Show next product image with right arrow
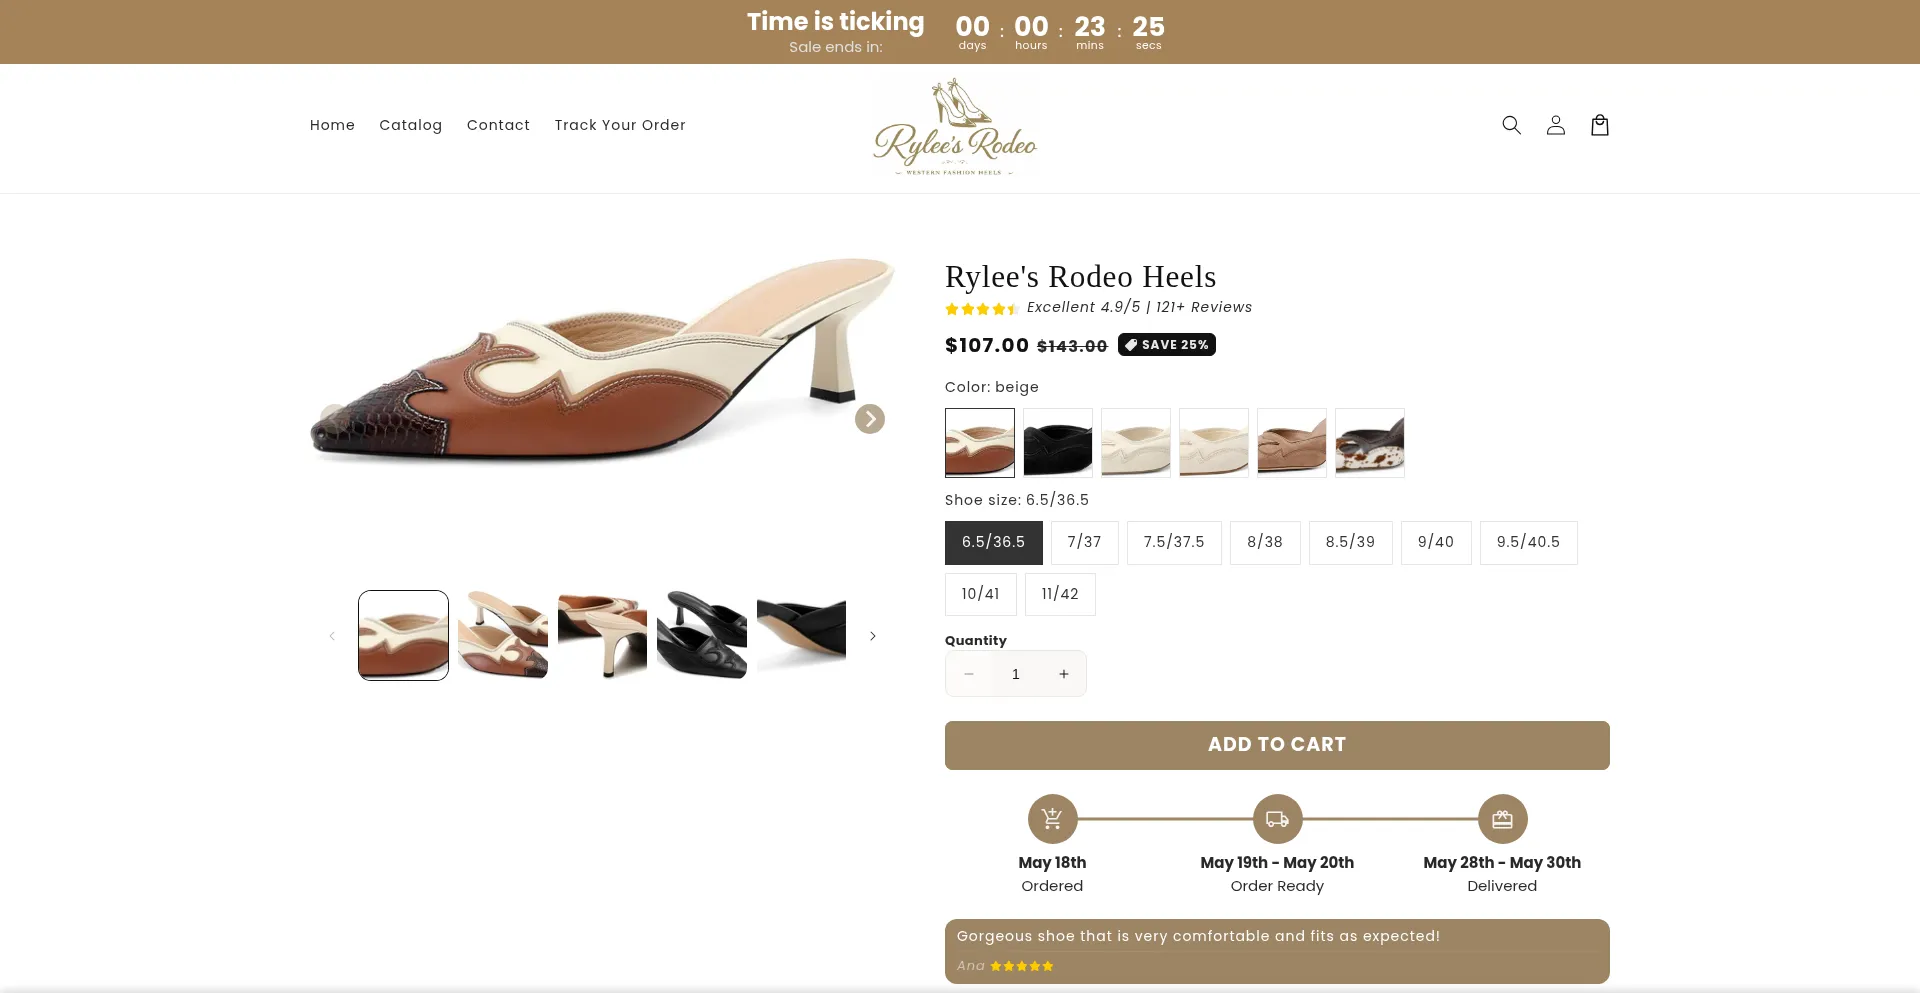This screenshot has height=993, width=1920. [869, 419]
